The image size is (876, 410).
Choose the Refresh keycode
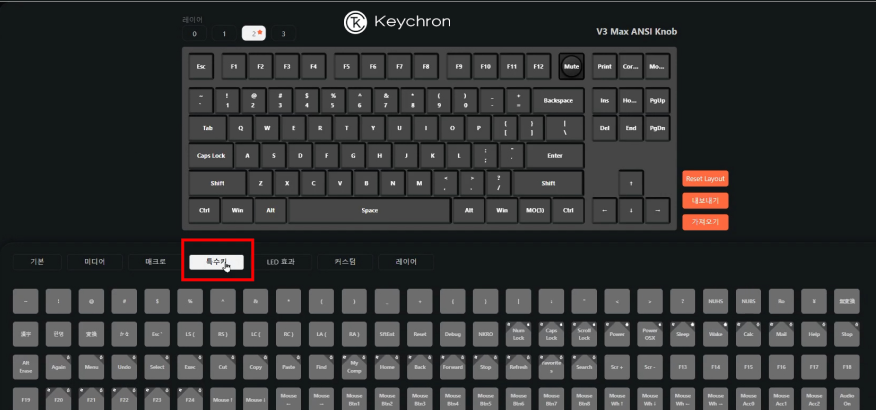pos(518,367)
